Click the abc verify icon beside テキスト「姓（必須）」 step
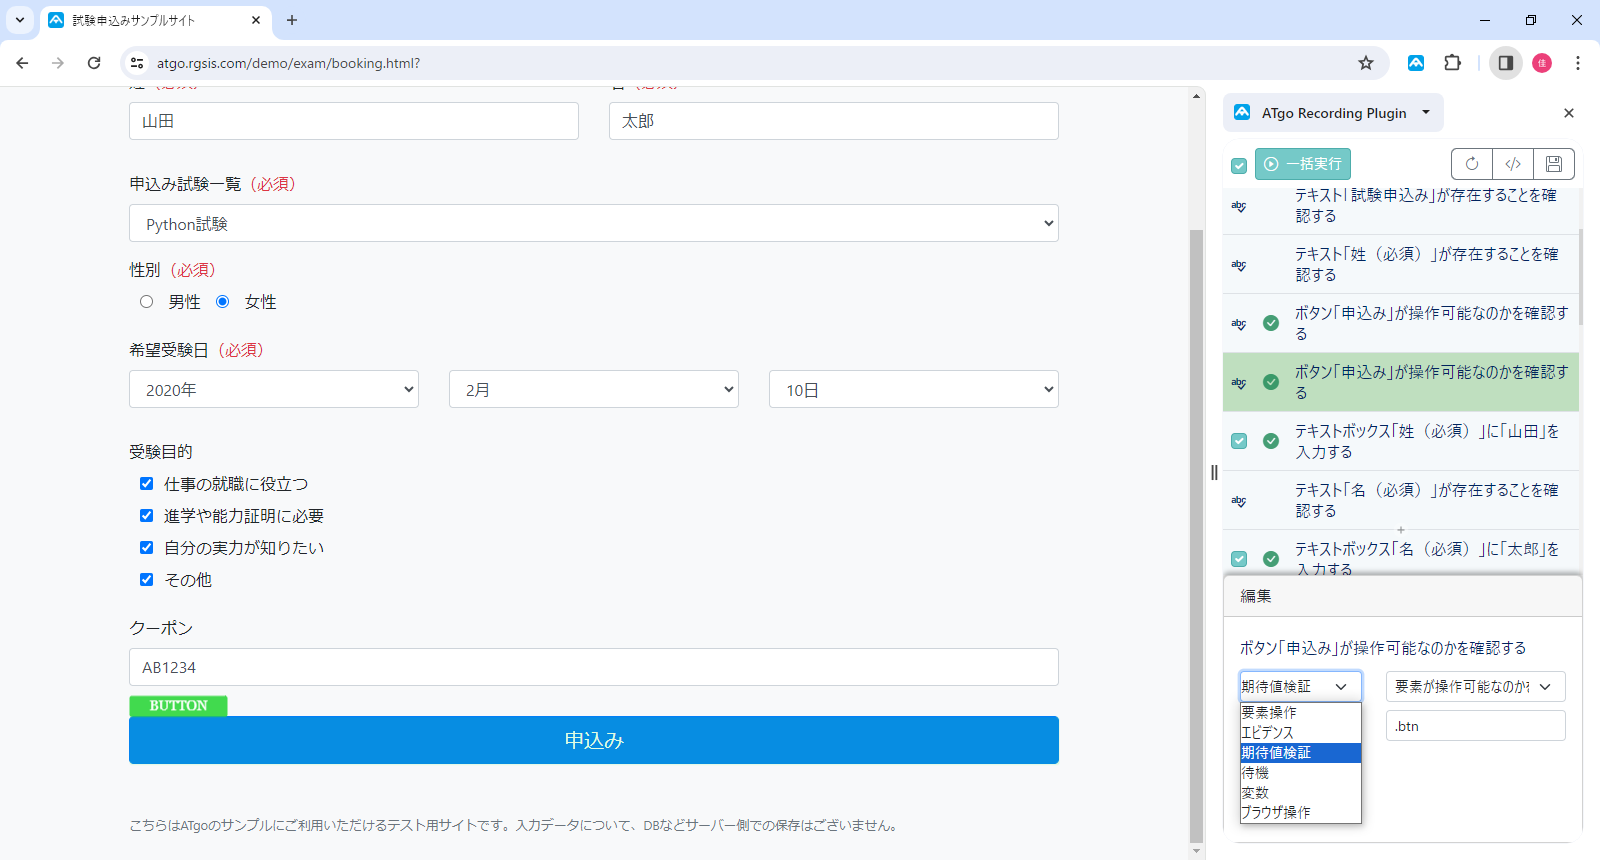This screenshot has width=1600, height=860. click(x=1239, y=265)
